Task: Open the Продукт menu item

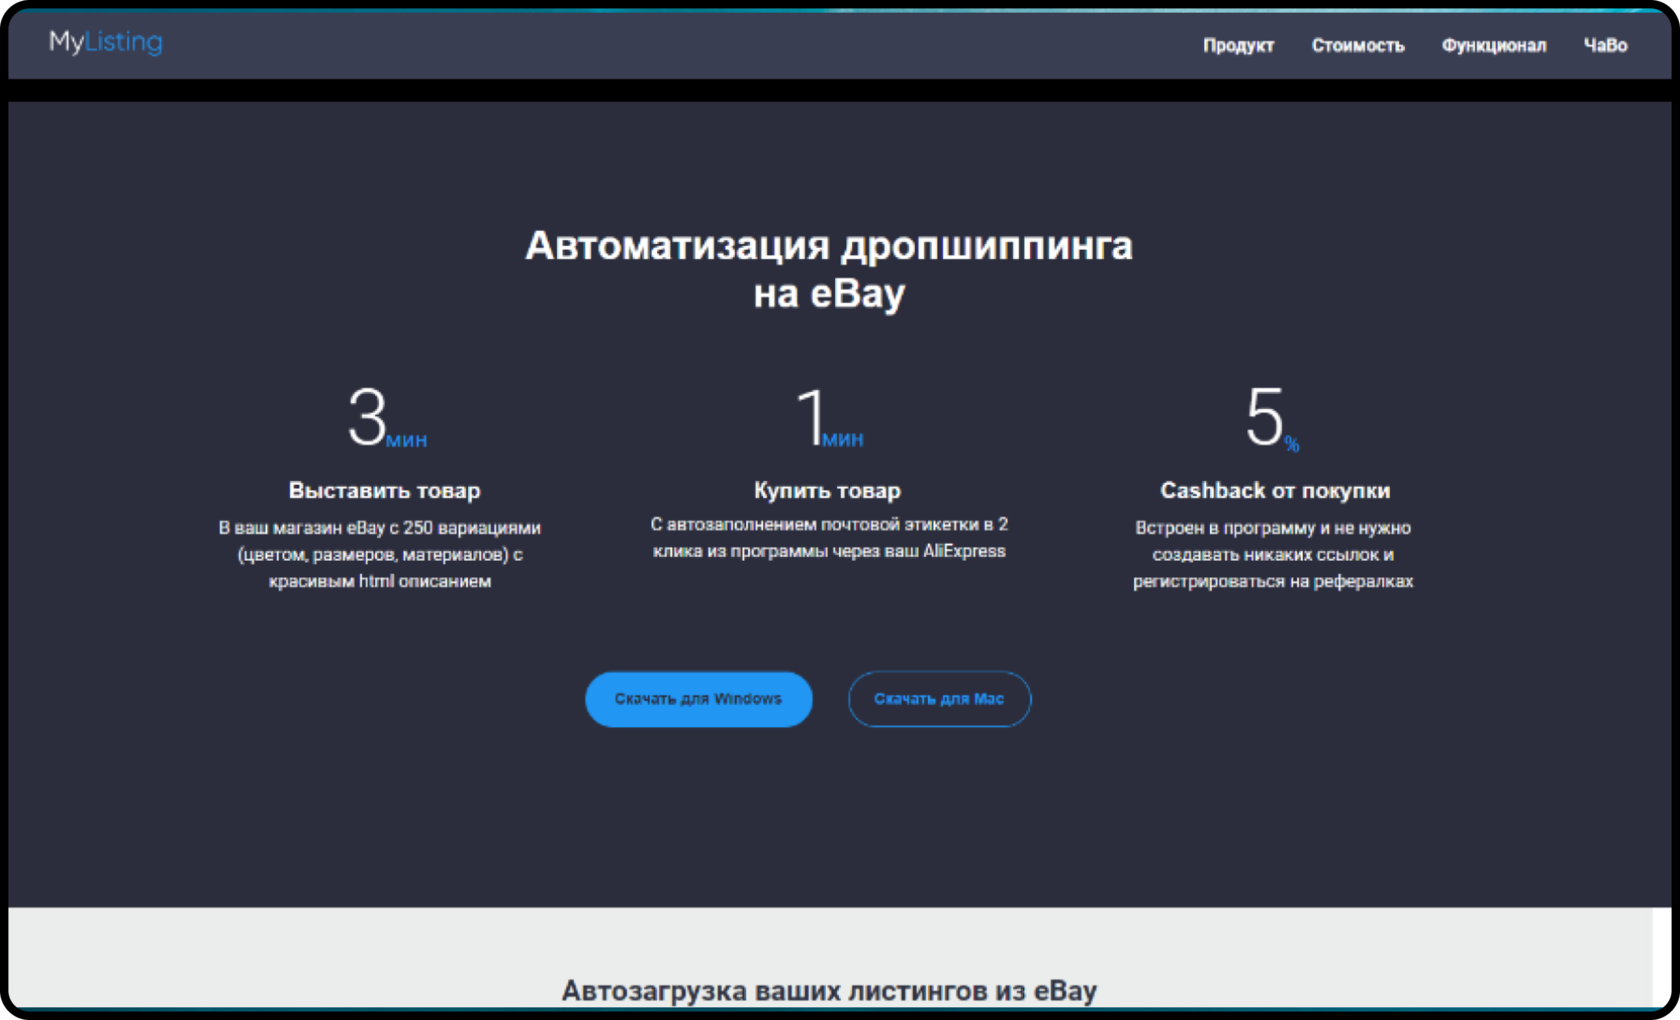Action: click(1238, 45)
